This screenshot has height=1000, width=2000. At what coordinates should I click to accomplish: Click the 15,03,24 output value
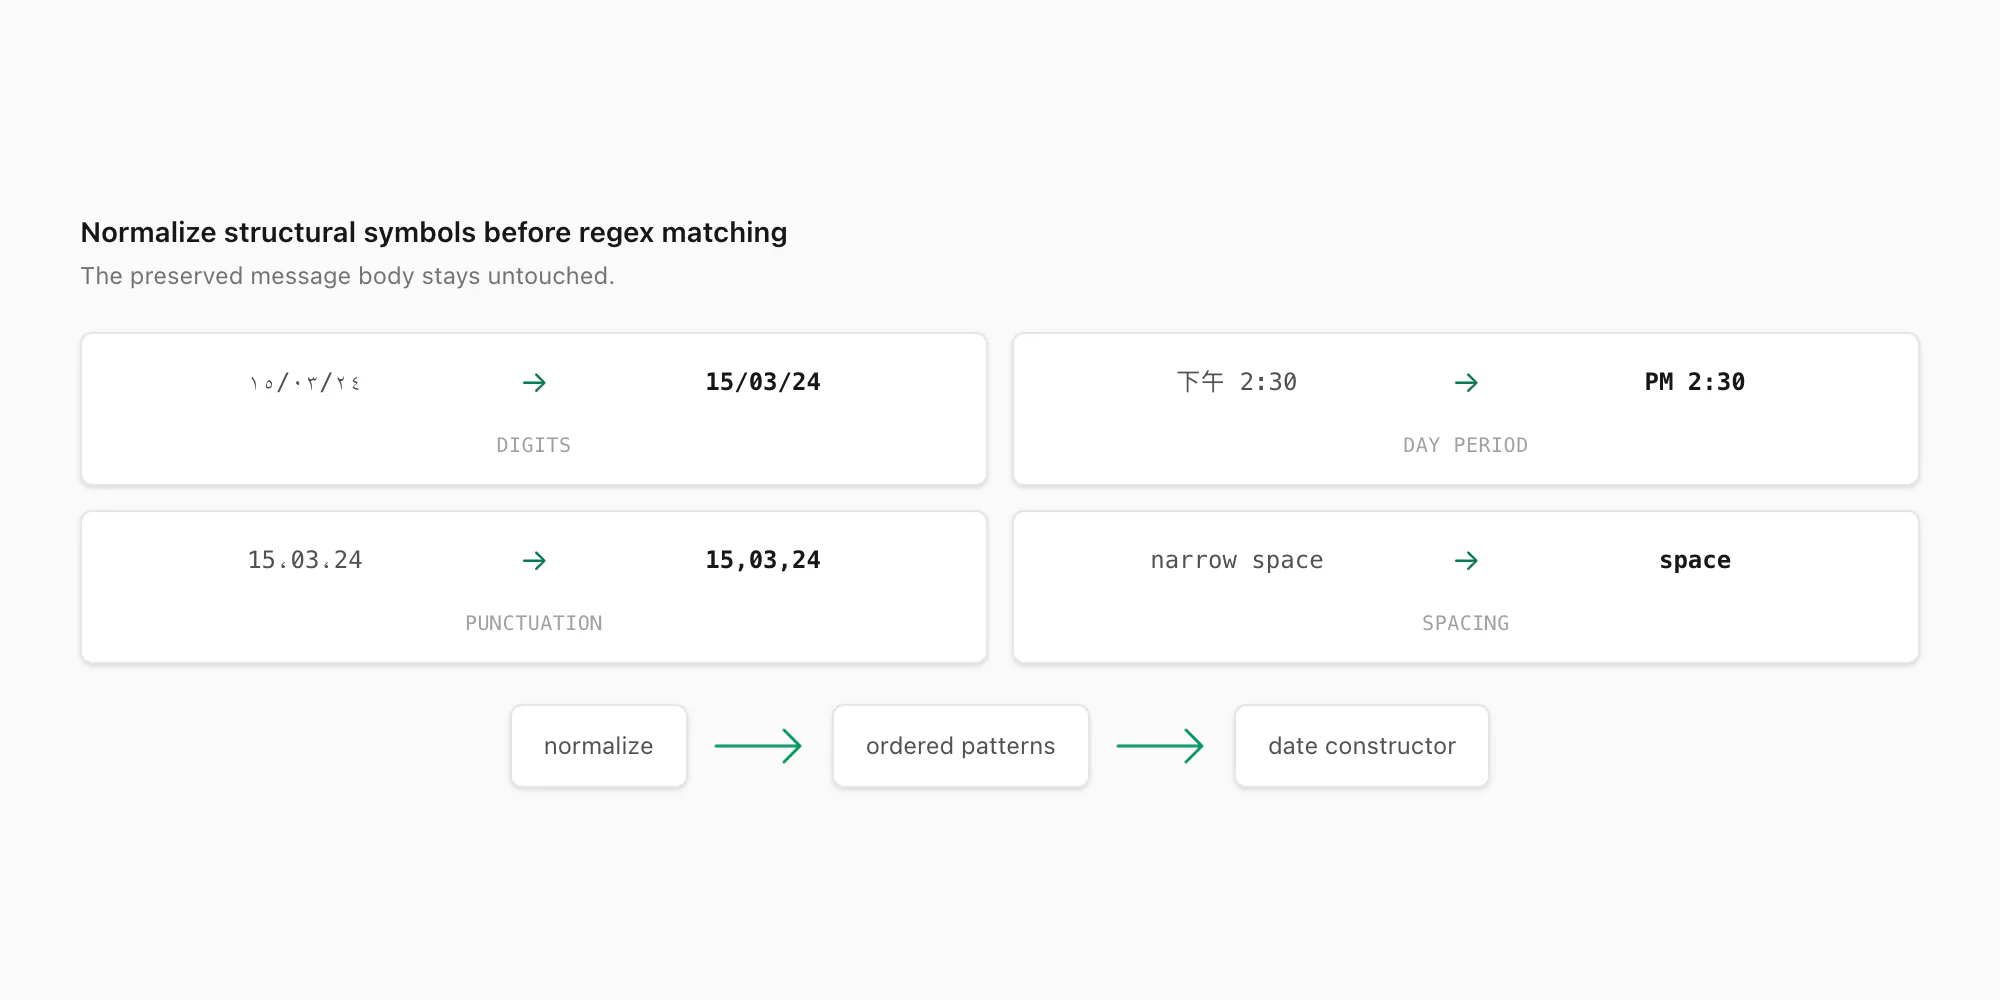763,560
